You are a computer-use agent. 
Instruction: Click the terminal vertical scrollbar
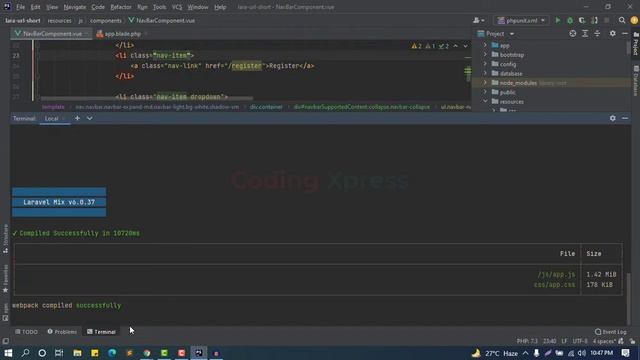pyautogui.click(x=629, y=298)
